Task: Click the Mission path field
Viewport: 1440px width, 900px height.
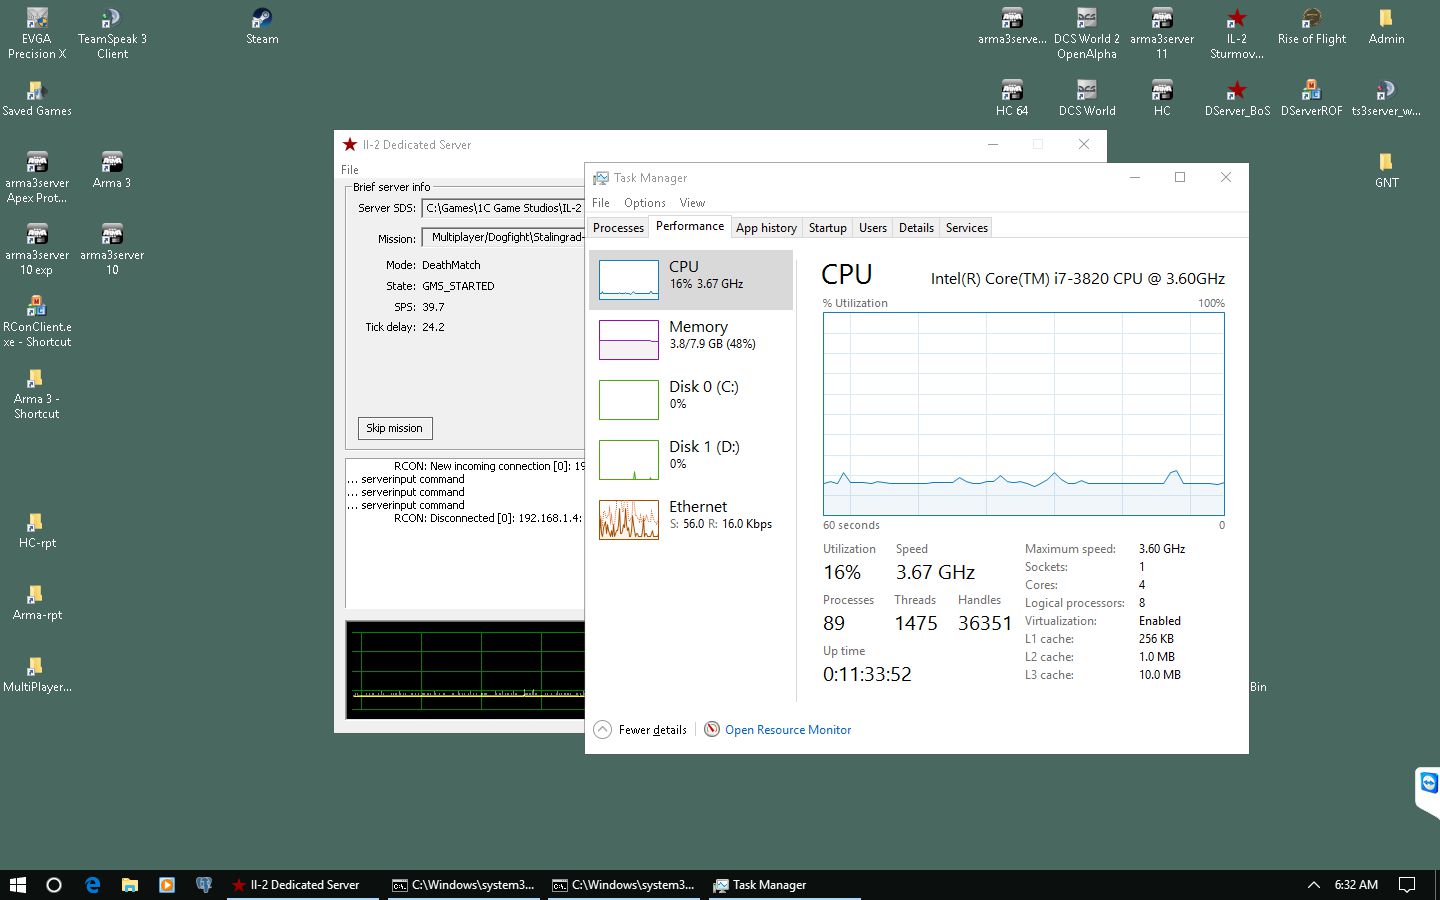Action: coord(503,238)
